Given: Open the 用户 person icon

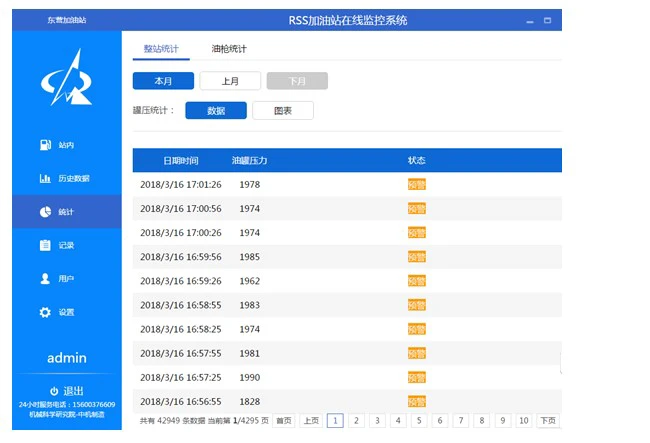Looking at the screenshot, I should pyautogui.click(x=45, y=278).
